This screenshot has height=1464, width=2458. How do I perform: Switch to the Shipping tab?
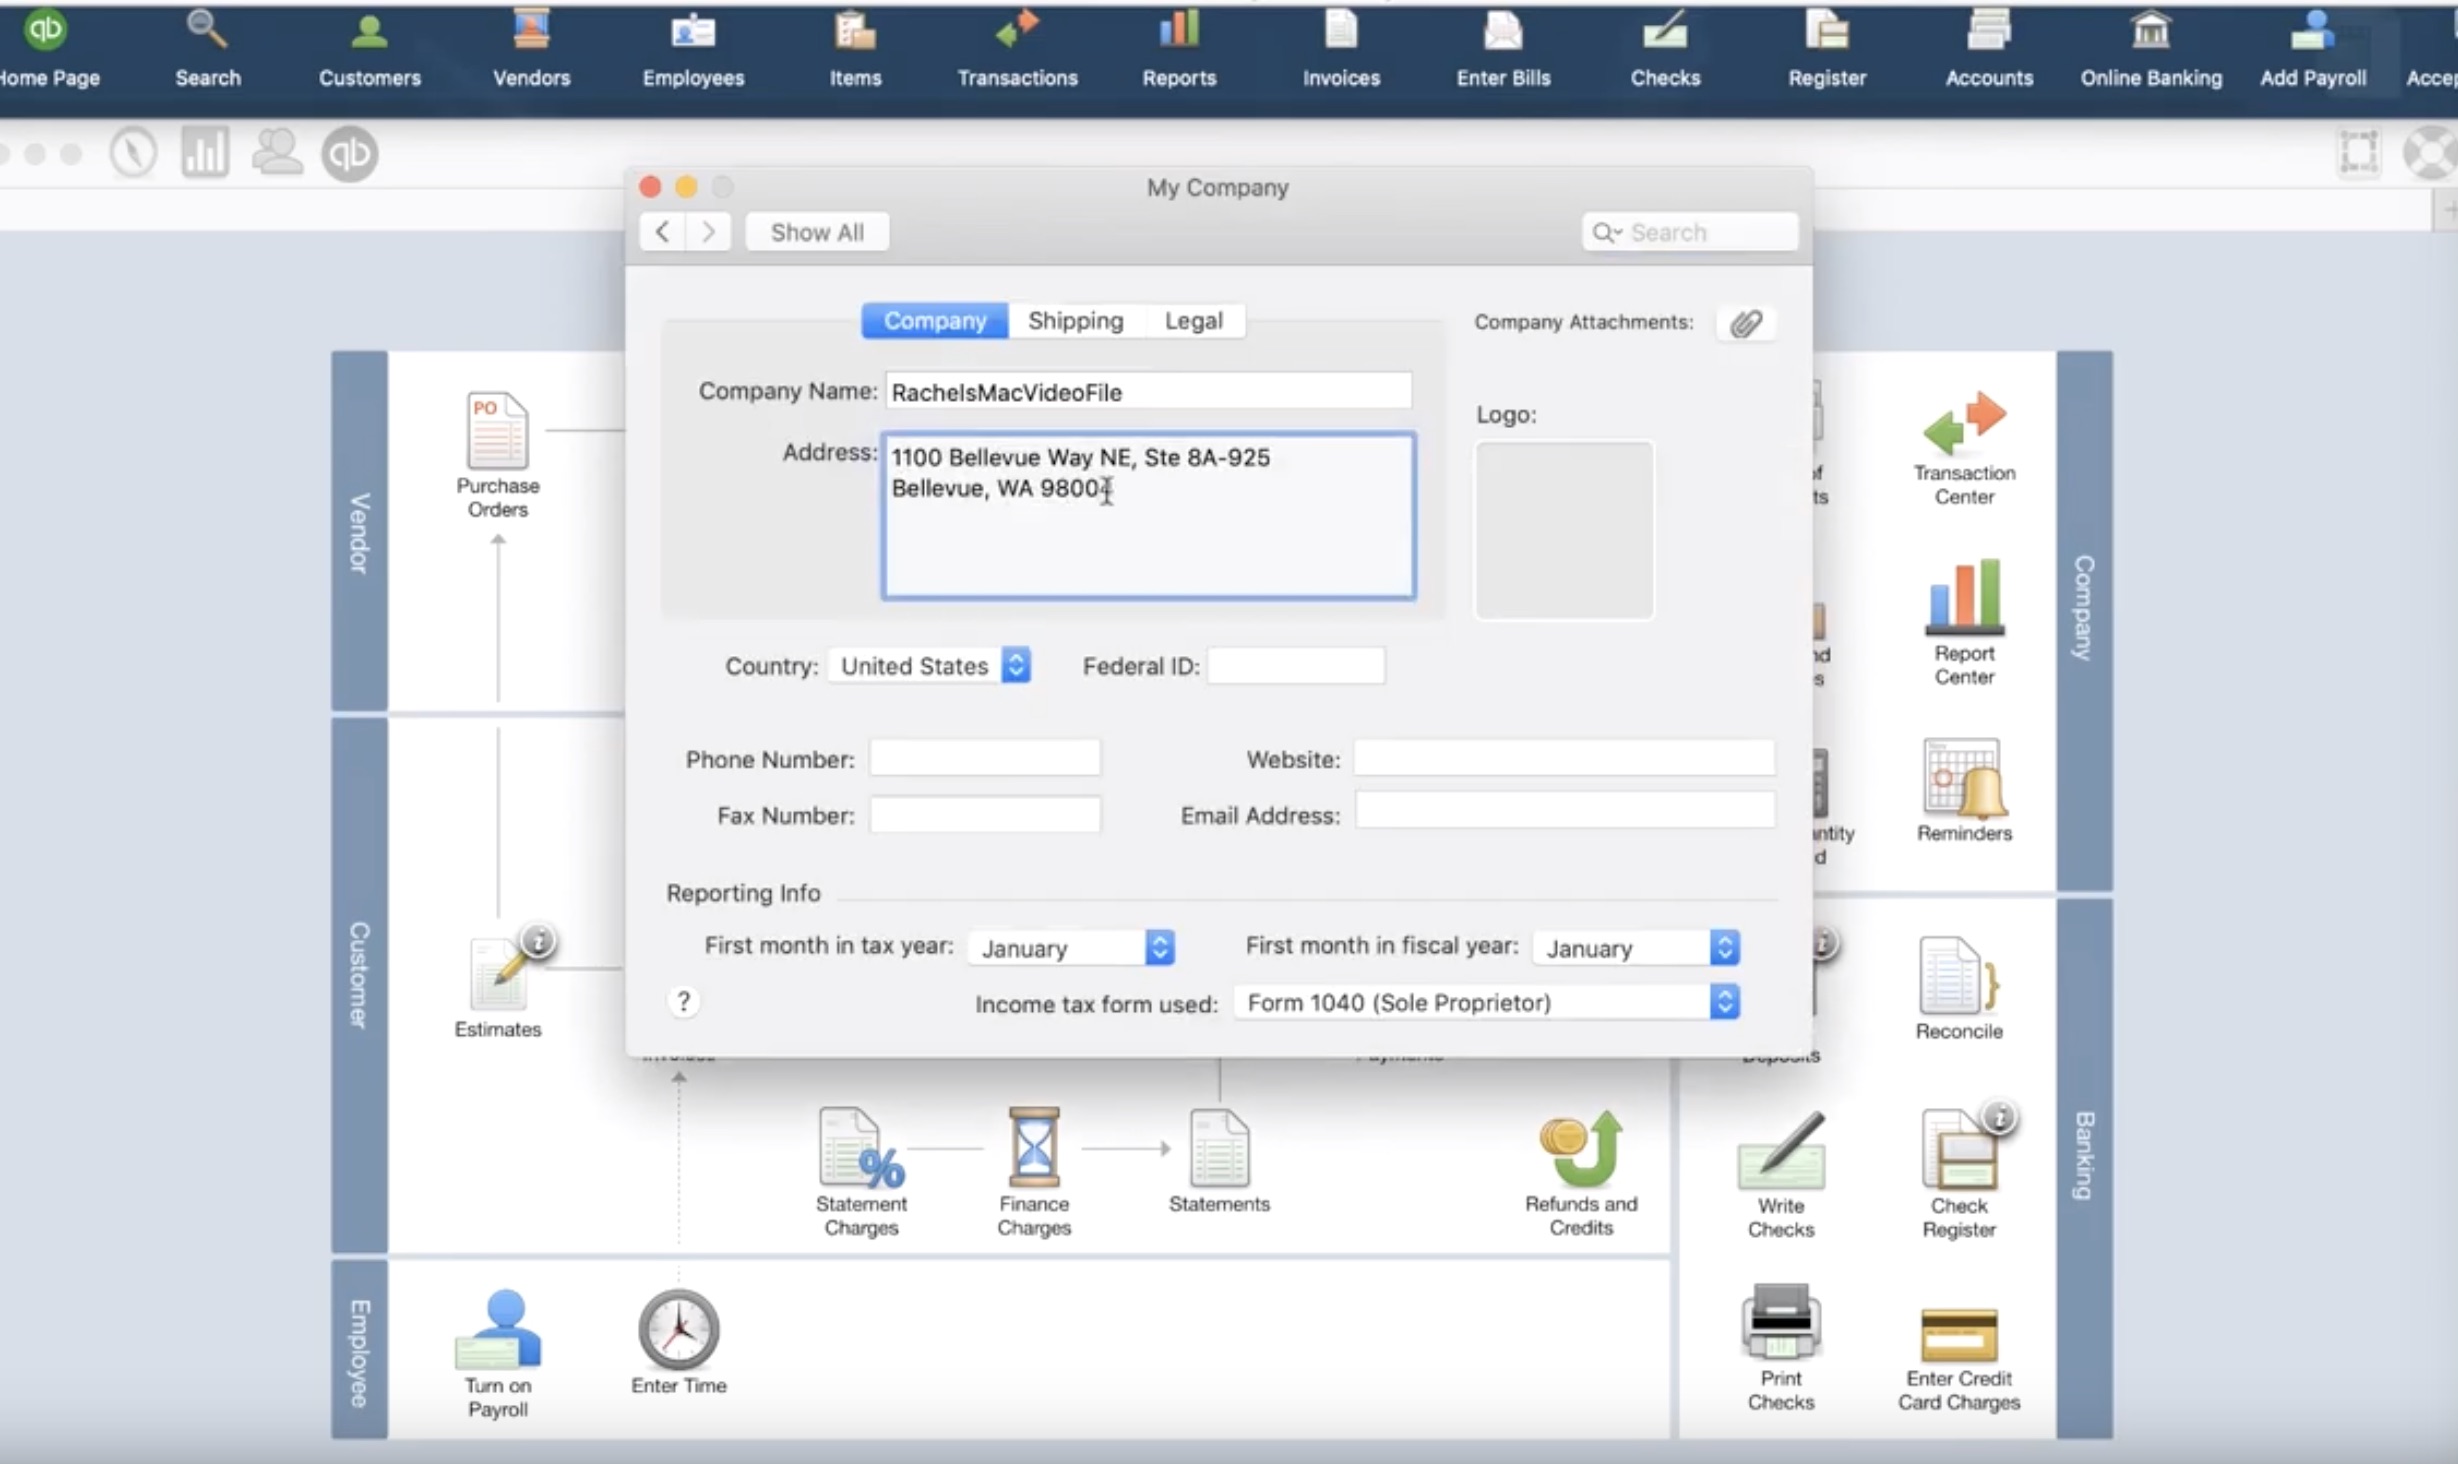[1076, 321]
